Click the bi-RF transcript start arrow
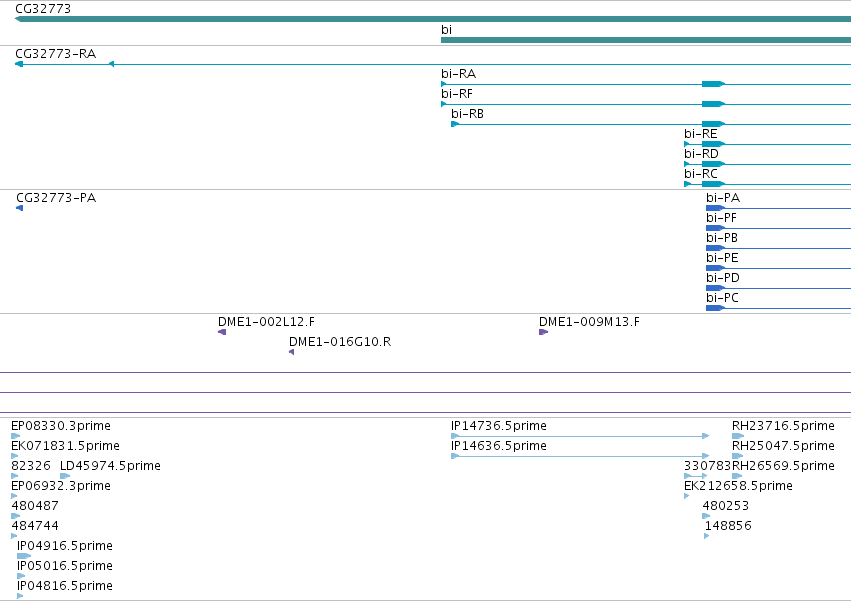This screenshot has width=851, height=601. (444, 104)
